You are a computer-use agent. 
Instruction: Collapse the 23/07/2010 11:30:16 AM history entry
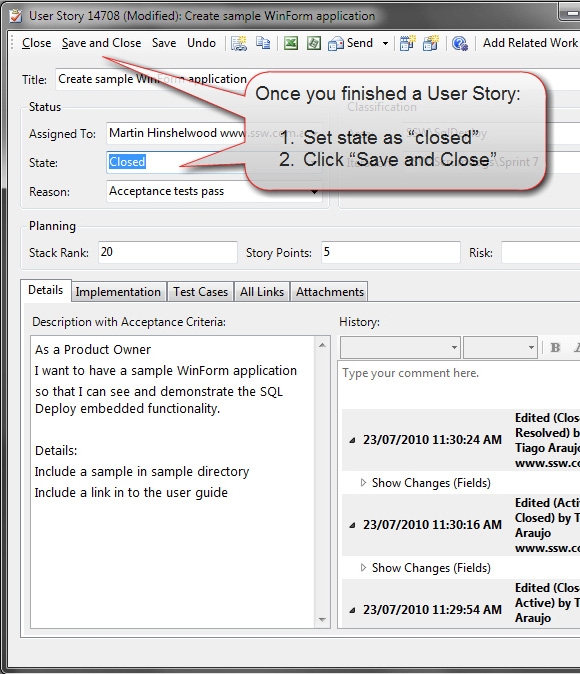pyautogui.click(x=352, y=525)
